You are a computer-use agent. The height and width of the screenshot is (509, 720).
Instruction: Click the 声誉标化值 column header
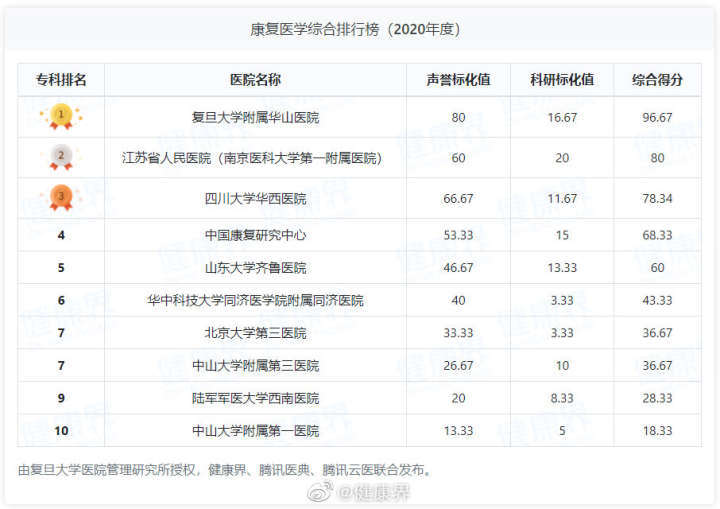click(458, 80)
